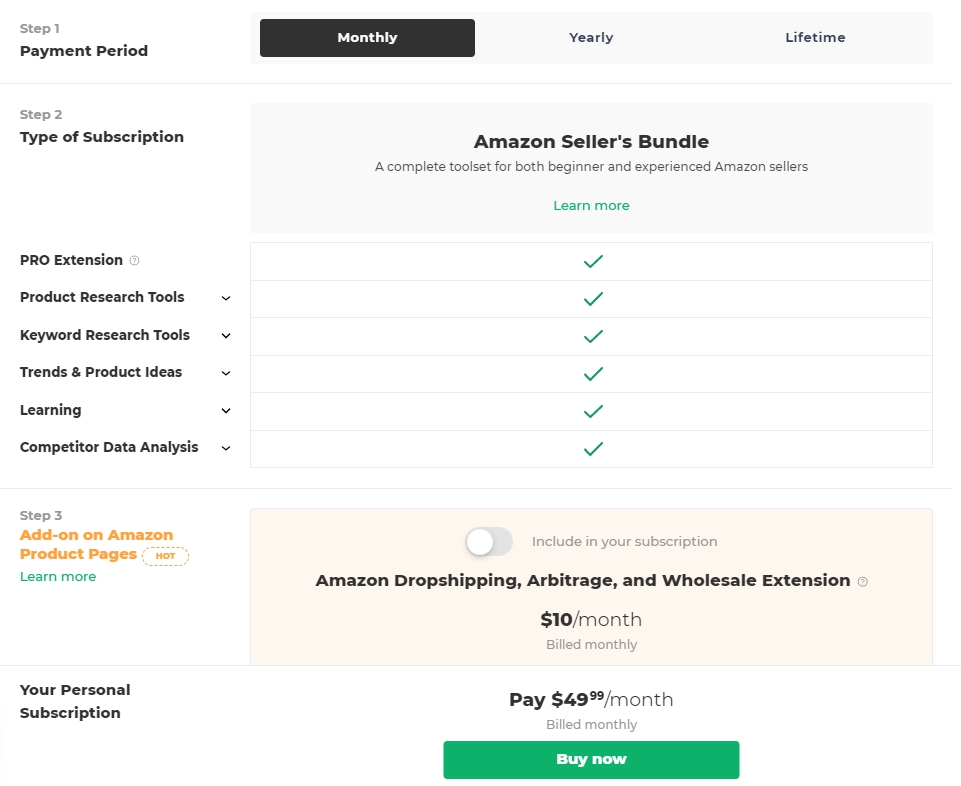Expand the Competitor Data Analysis section
Viewport: 961px width, 786px height.
pos(225,448)
